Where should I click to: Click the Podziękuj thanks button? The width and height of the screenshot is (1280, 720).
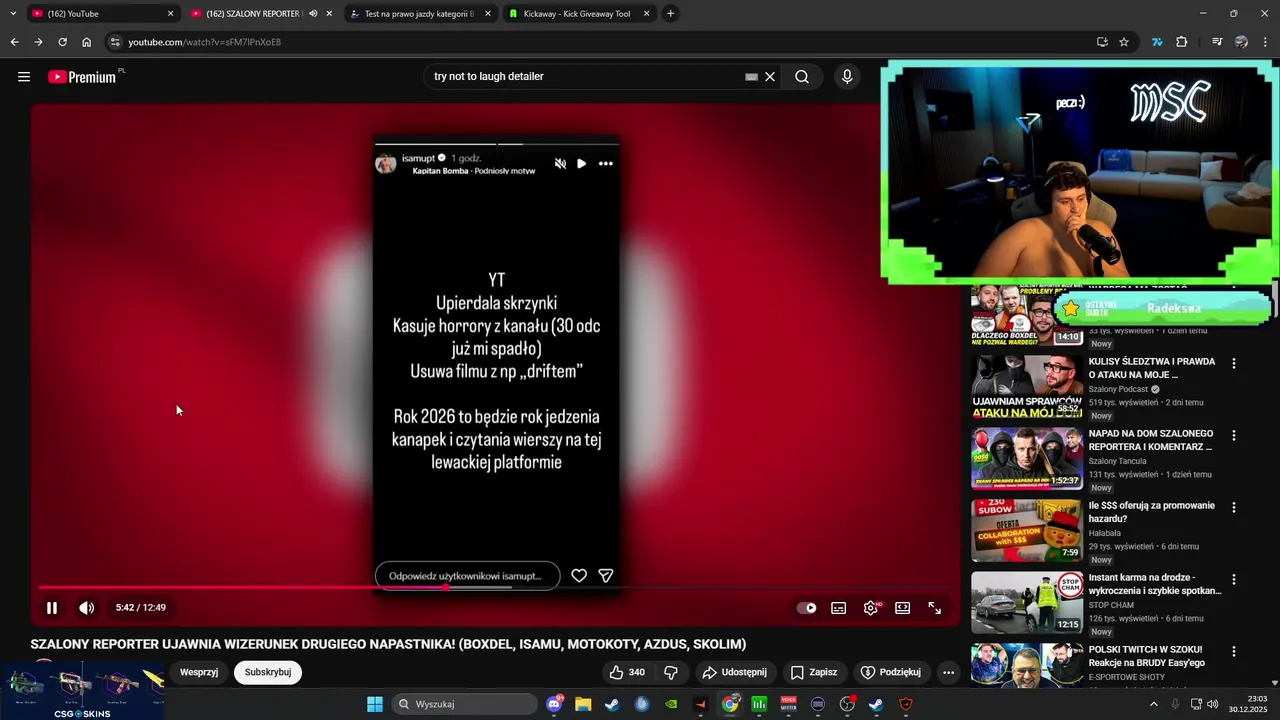pos(890,672)
